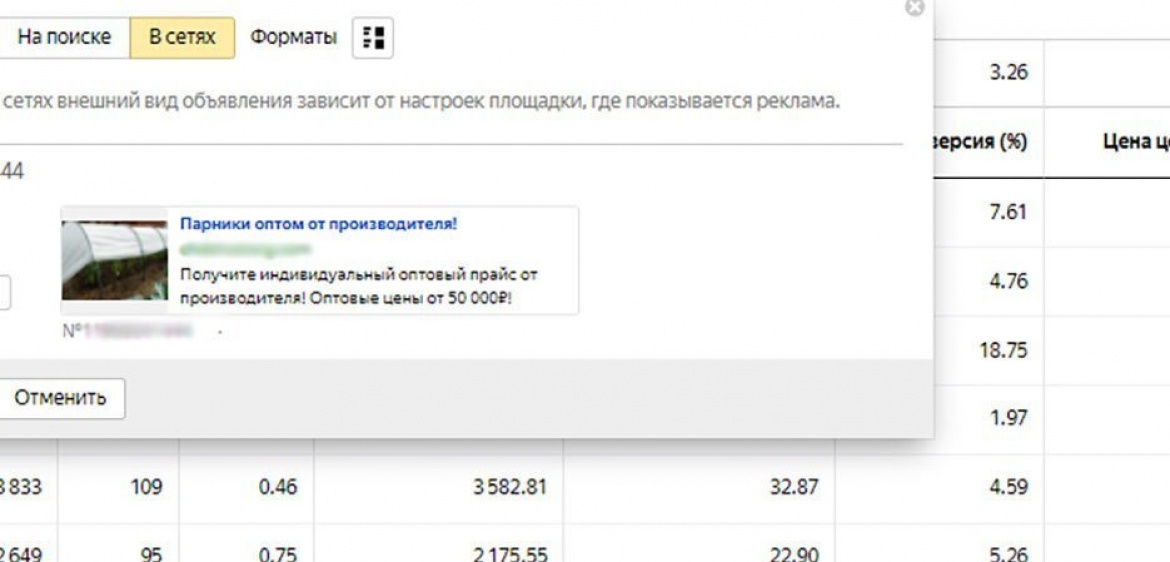This screenshot has height=562, width=1170.
Task: Select the 'В сетях' tab
Action: [x=182, y=37]
